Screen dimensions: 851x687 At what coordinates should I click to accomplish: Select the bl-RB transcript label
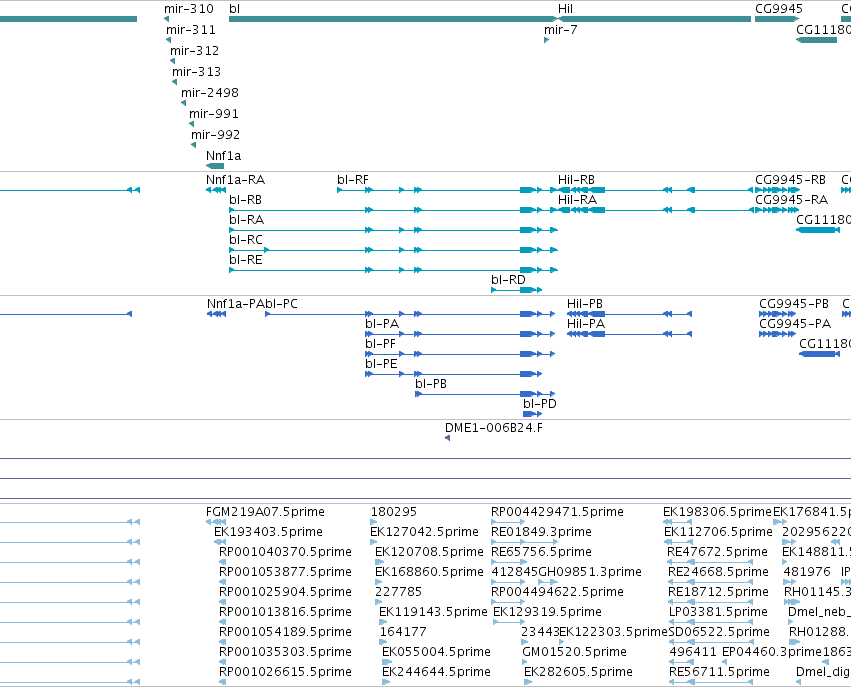pos(245,200)
